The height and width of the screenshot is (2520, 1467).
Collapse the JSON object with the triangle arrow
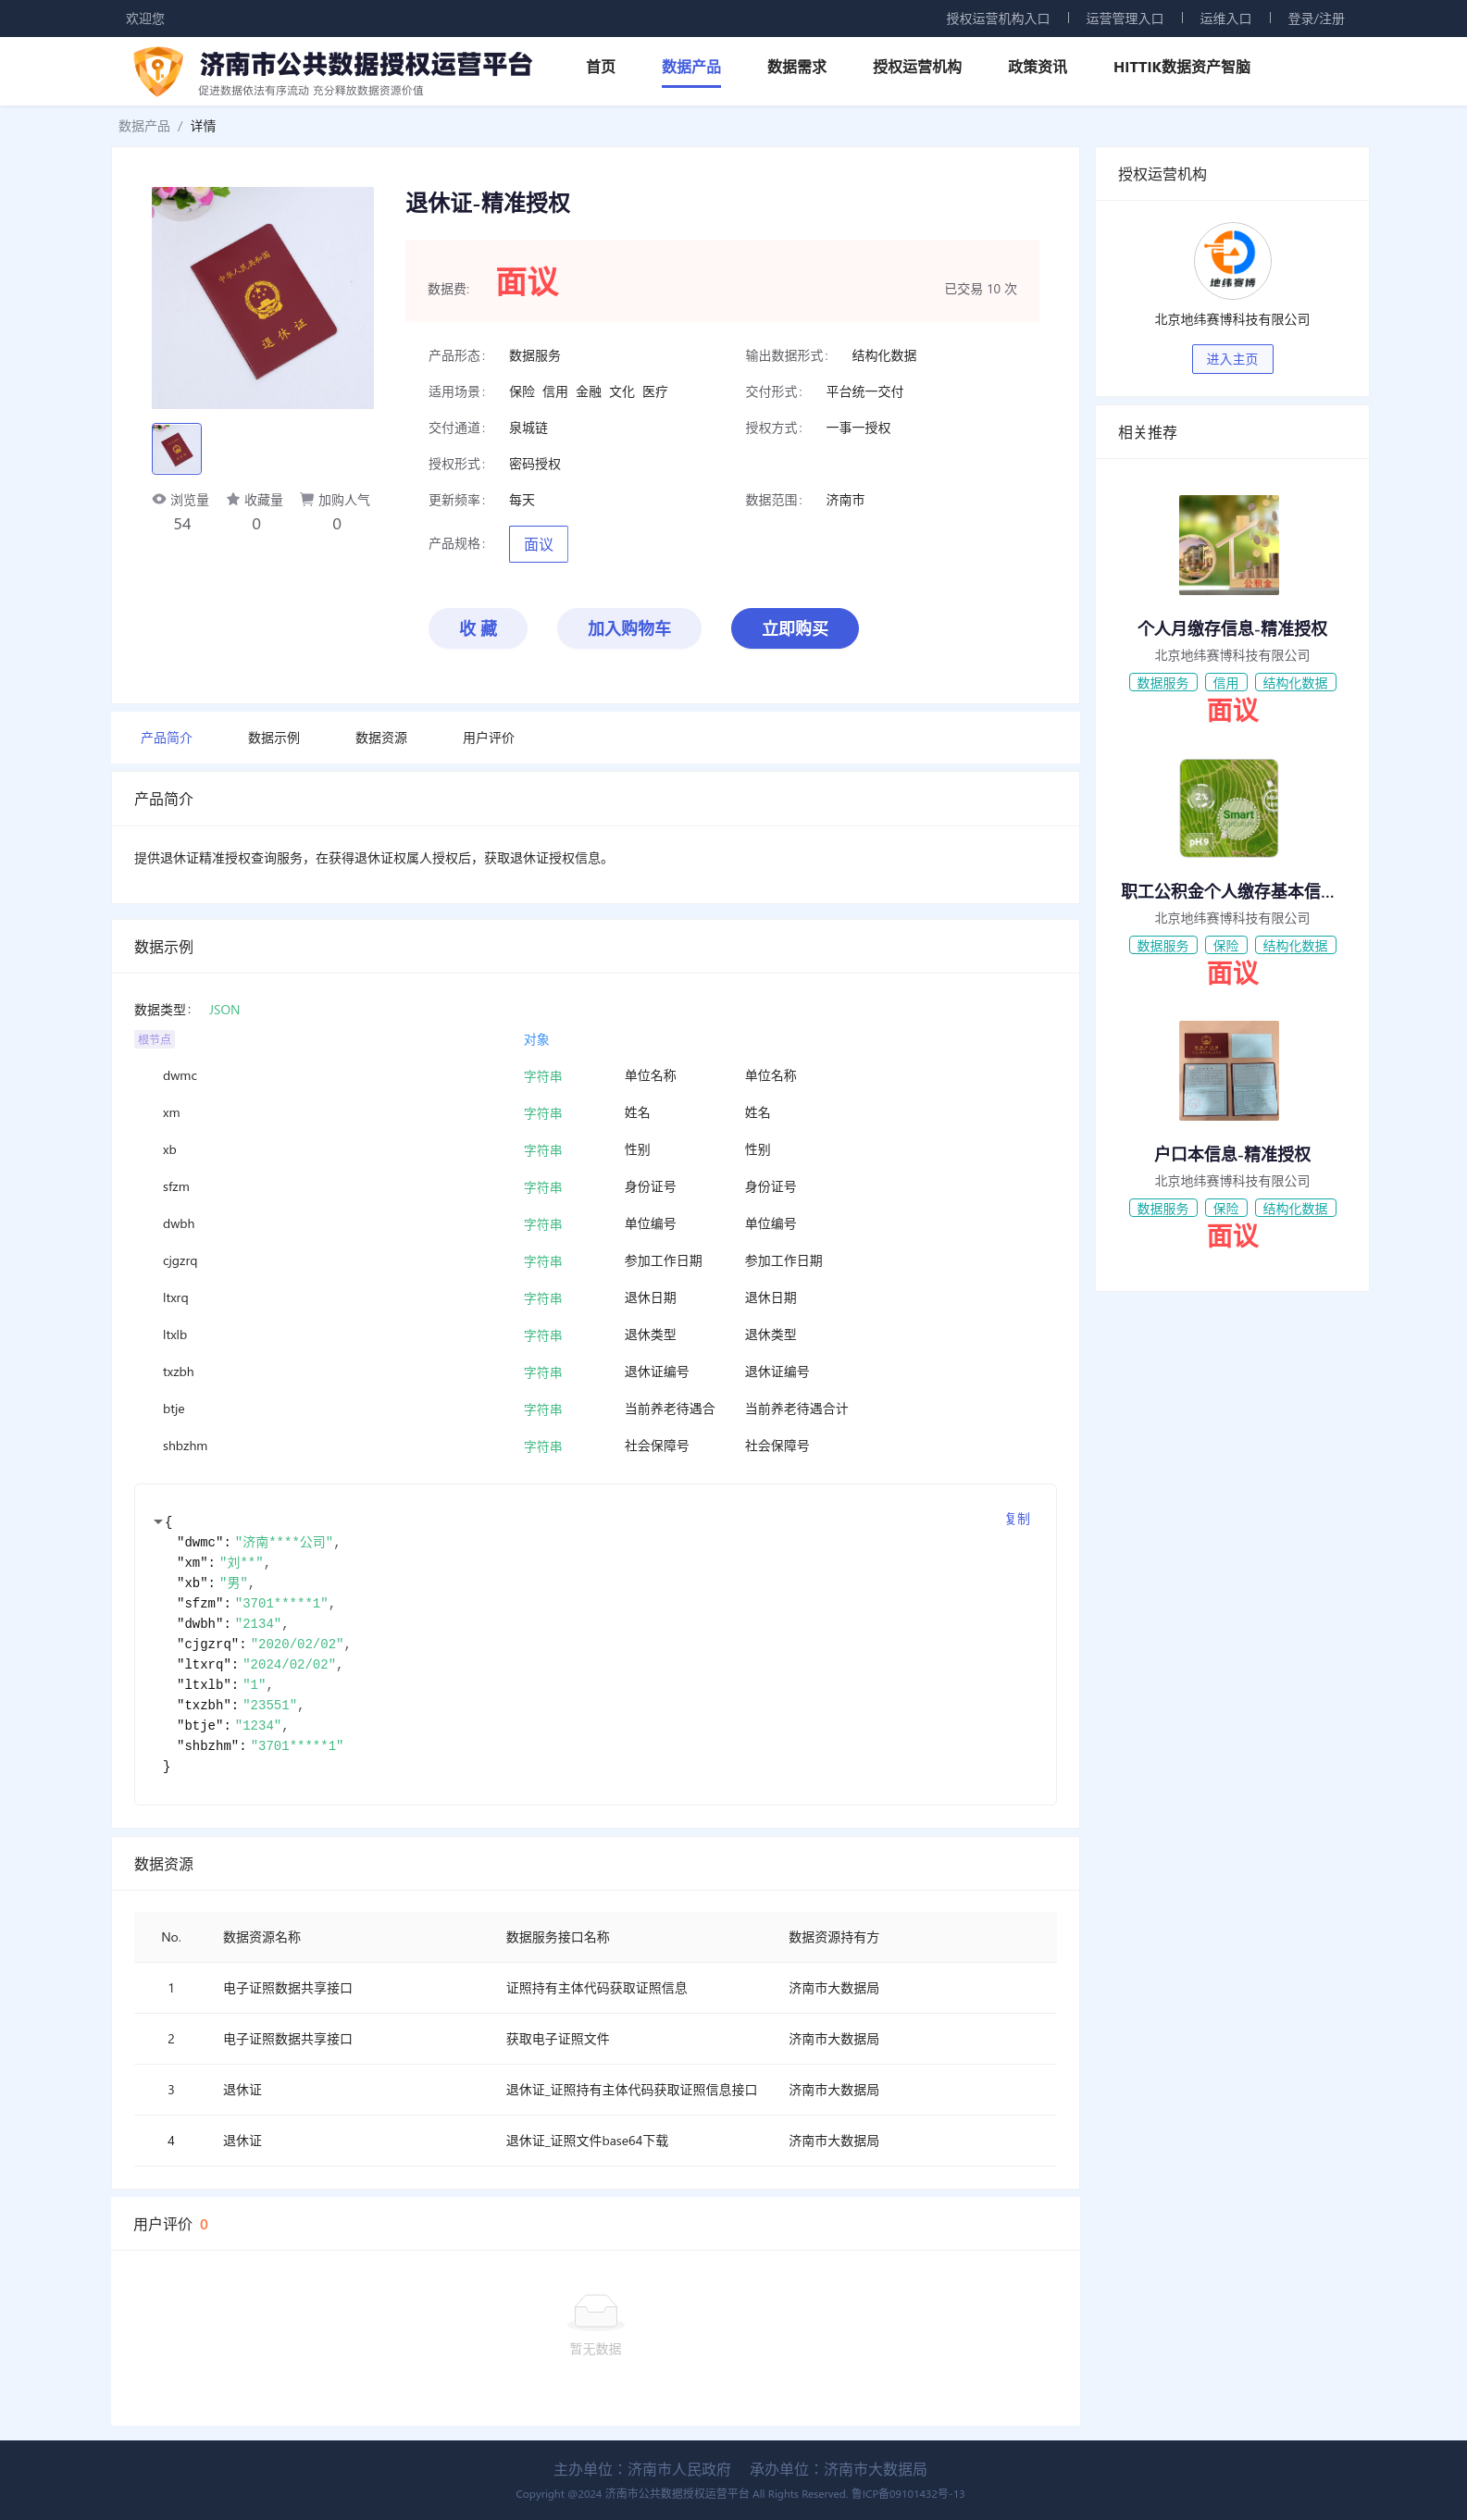158,1522
